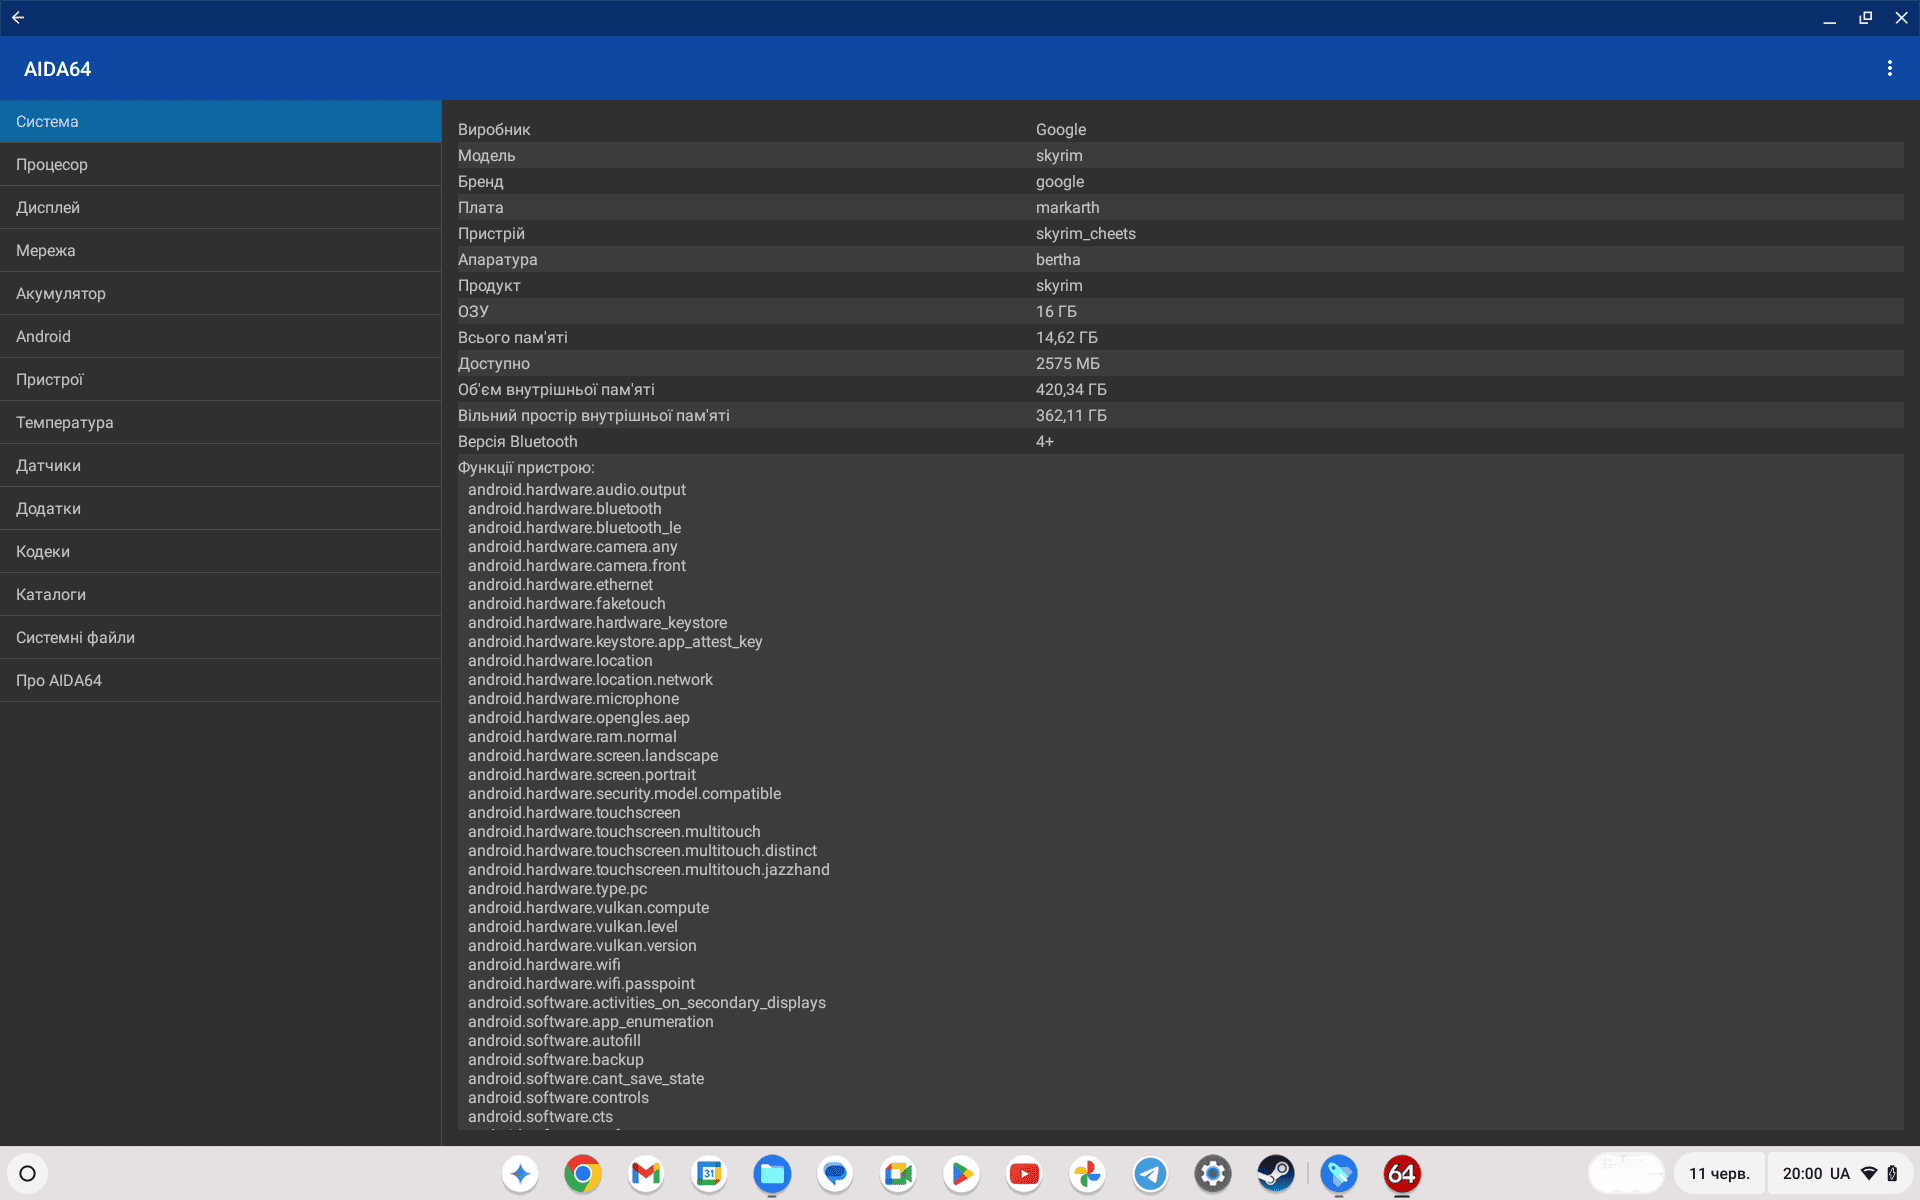1920x1200 pixels.
Task: Open the Додатки section
Action: click(220, 508)
